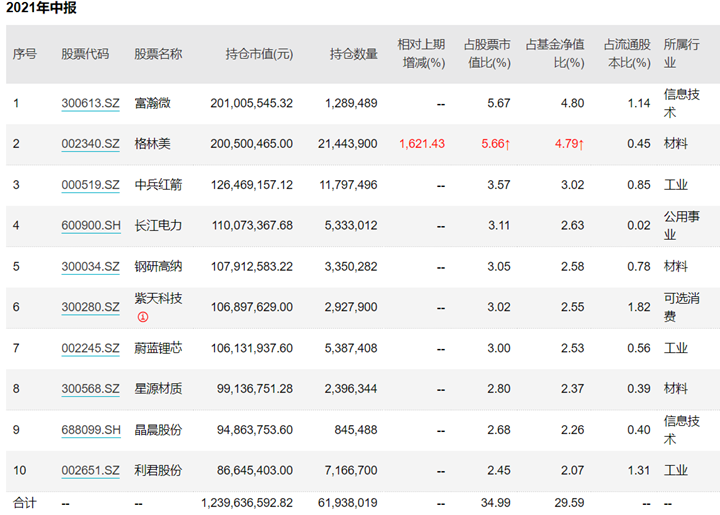Open stock code link 600900.SH
Screen dimensions: 720x515
click(91, 225)
